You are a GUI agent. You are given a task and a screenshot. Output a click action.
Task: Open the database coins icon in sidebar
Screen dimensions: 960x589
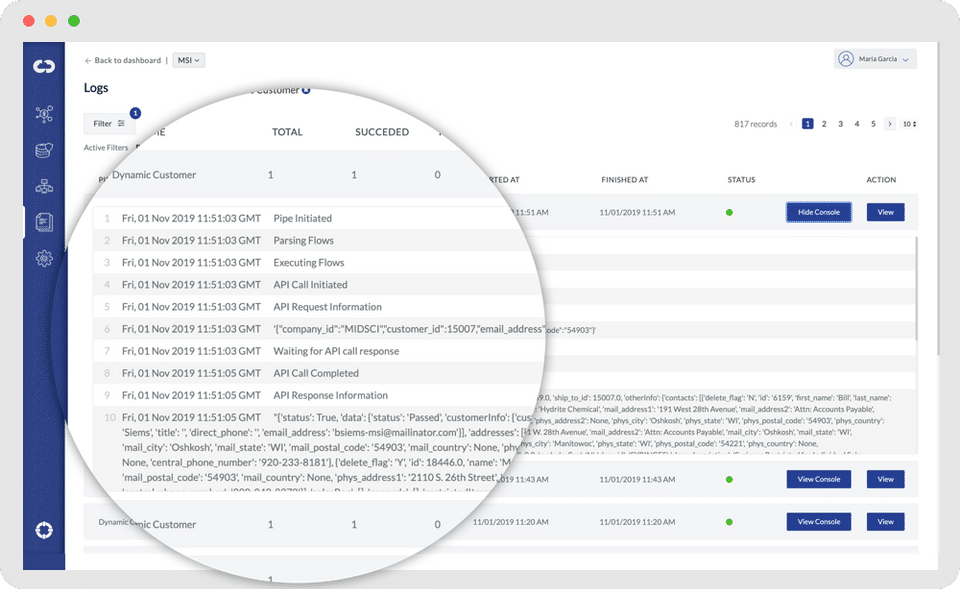click(x=43, y=150)
